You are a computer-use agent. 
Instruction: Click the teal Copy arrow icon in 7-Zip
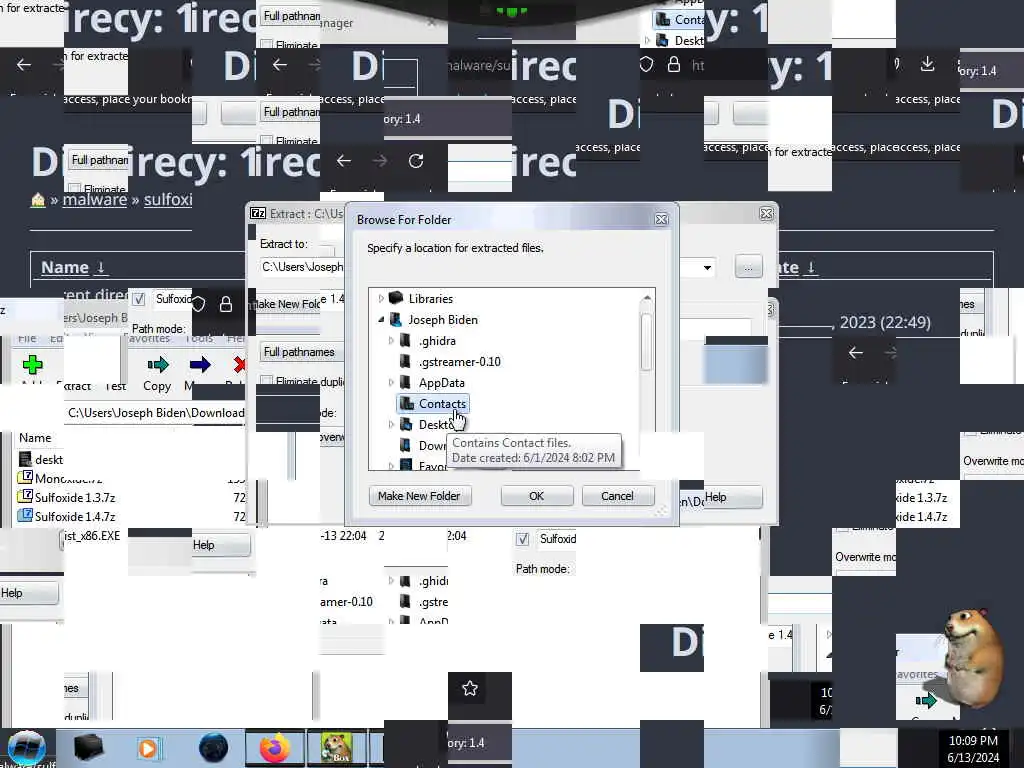pyautogui.click(x=157, y=364)
